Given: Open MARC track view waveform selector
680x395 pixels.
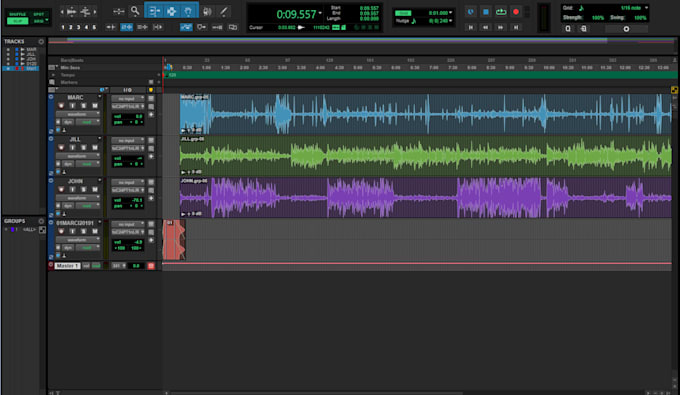Looking at the screenshot, I should tap(78, 114).
